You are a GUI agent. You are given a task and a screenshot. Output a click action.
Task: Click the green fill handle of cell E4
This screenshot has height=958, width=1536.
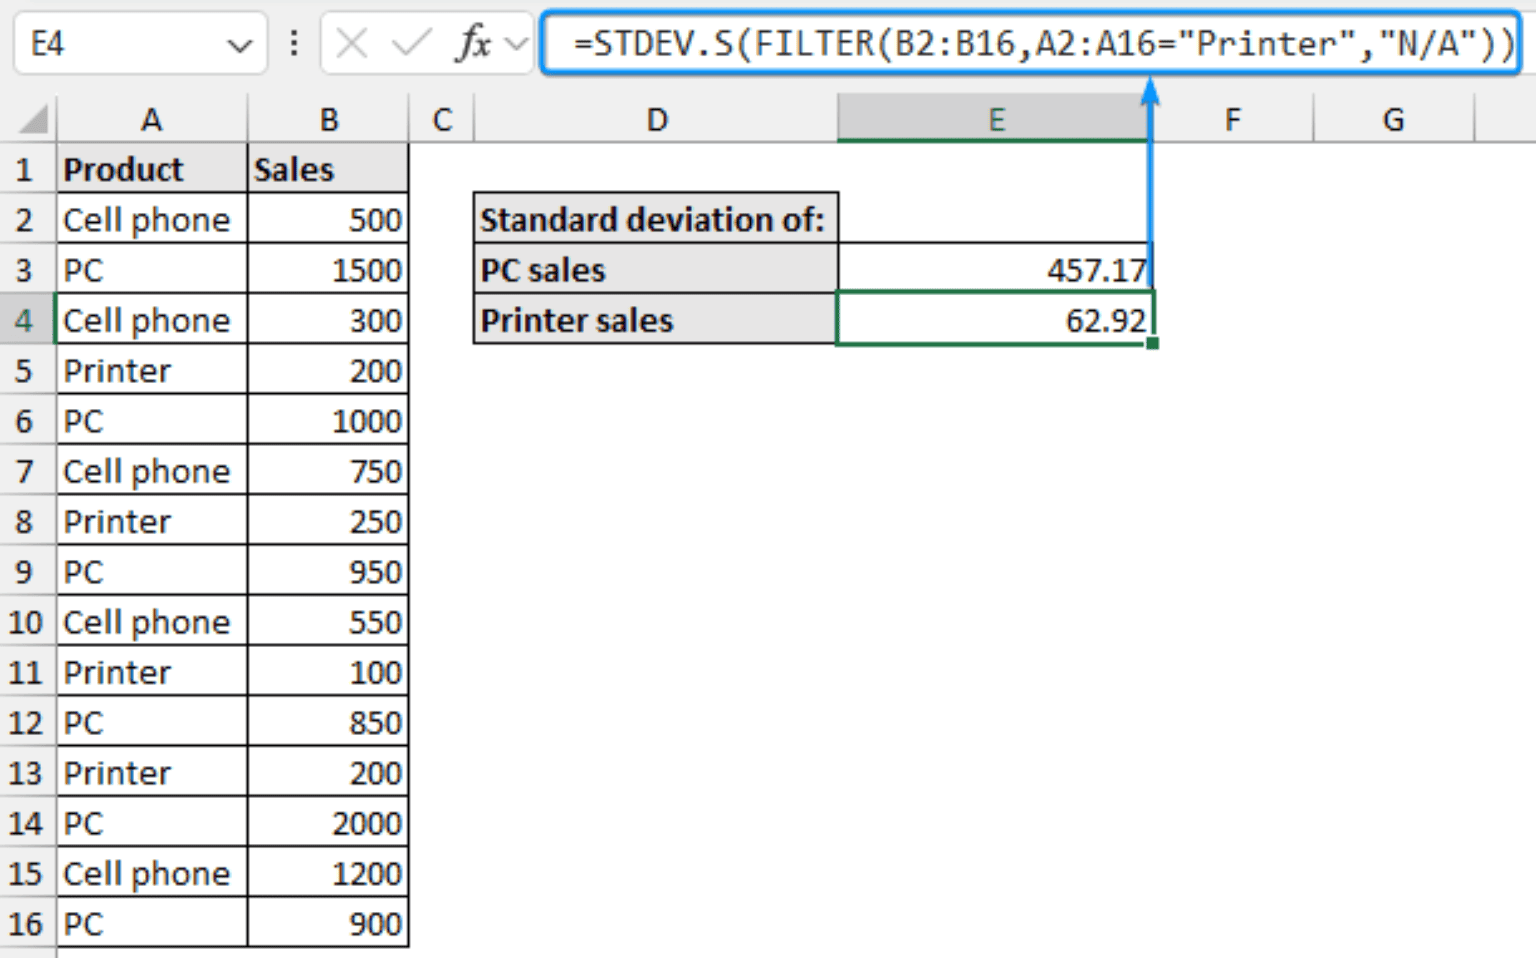click(1151, 343)
